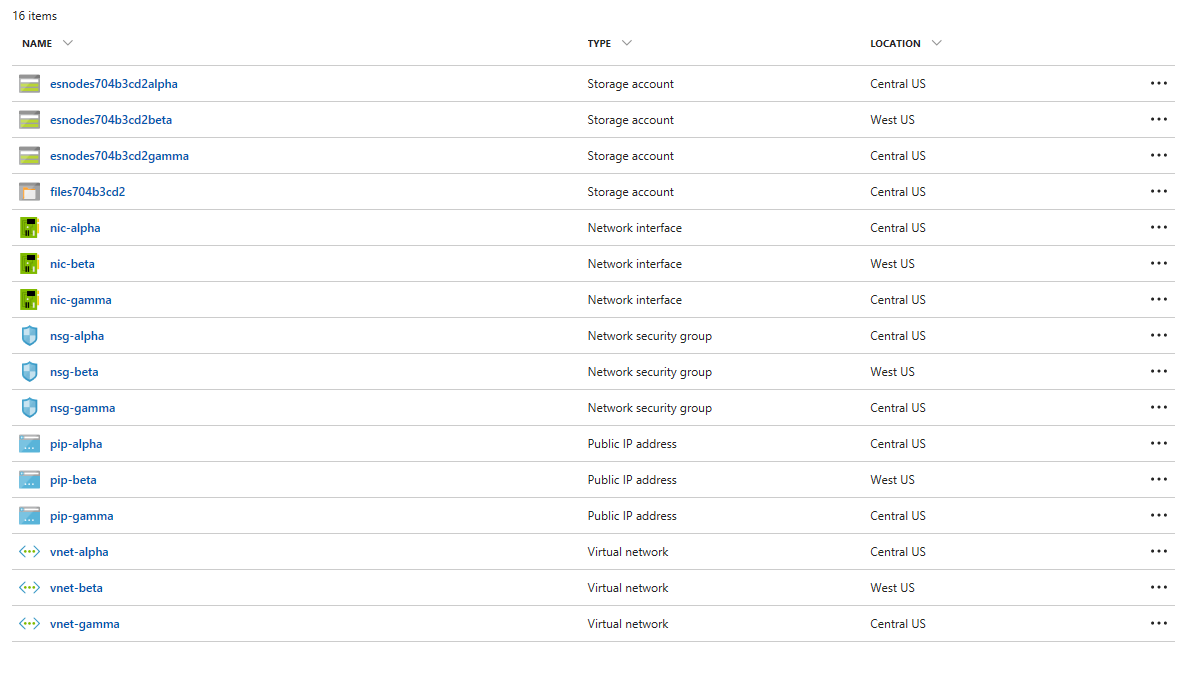Expand the TYPE column sort chevron
1193x680 pixels.
(626, 43)
